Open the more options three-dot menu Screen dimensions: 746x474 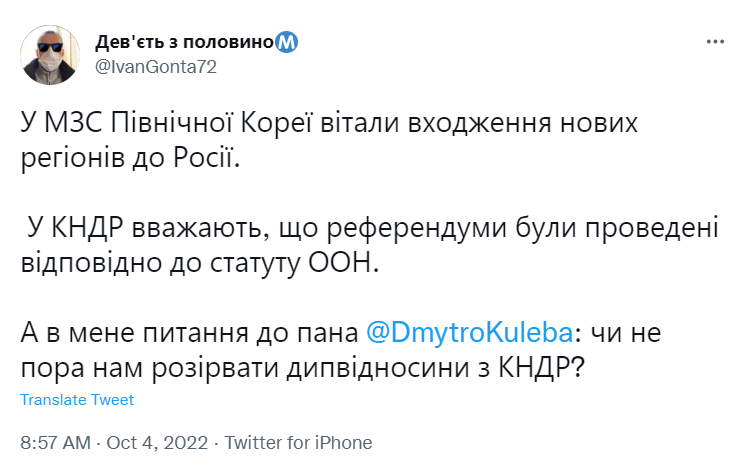click(x=715, y=42)
